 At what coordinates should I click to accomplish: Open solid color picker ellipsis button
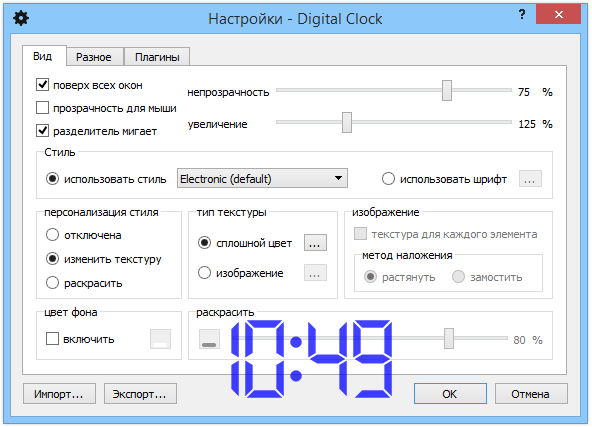coord(315,243)
